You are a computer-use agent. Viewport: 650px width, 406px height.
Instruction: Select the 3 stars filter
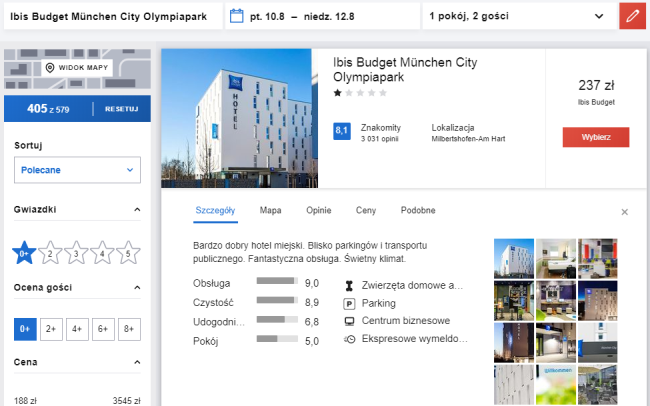click(x=76, y=253)
